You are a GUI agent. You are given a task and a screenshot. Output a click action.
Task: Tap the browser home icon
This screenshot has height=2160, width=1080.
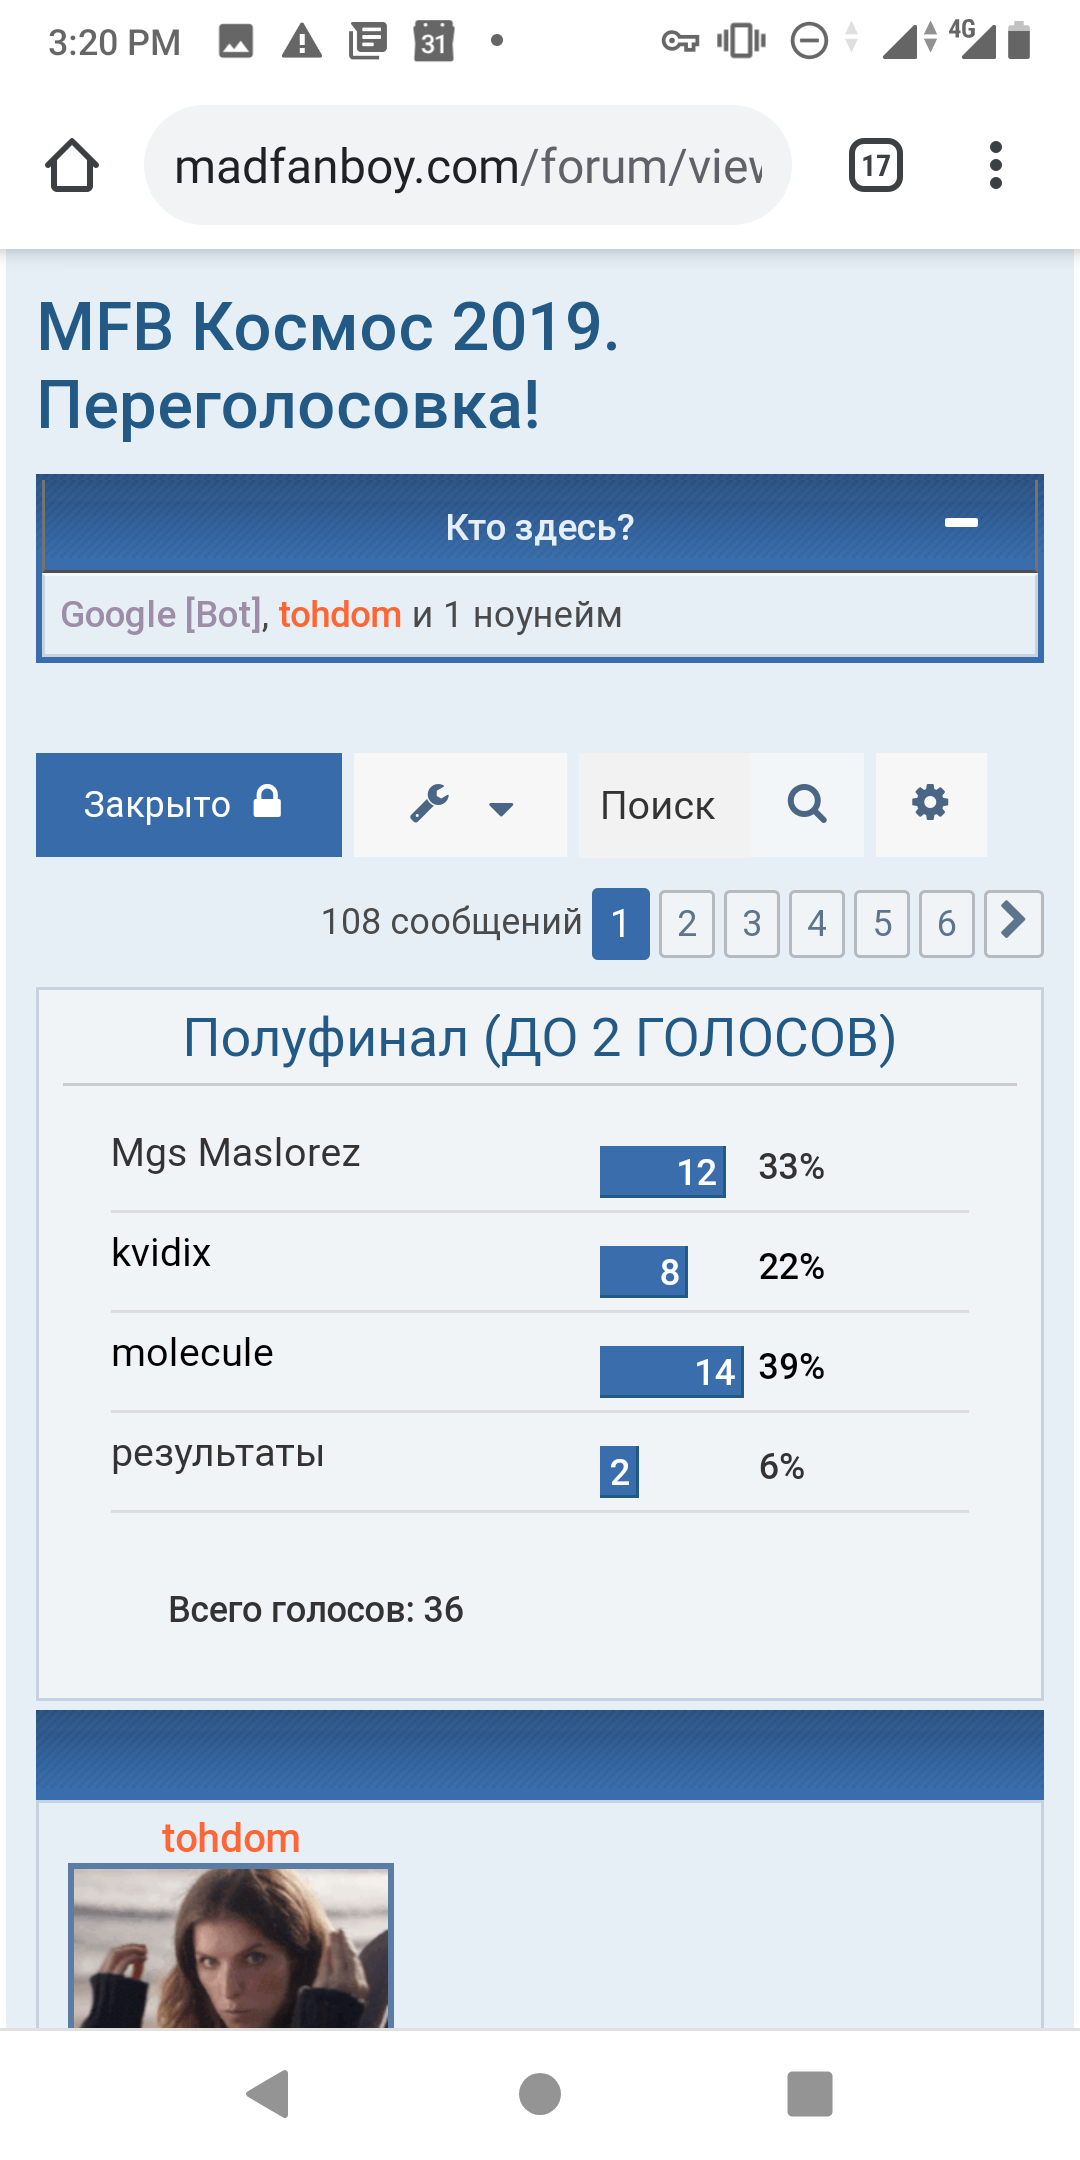click(72, 165)
